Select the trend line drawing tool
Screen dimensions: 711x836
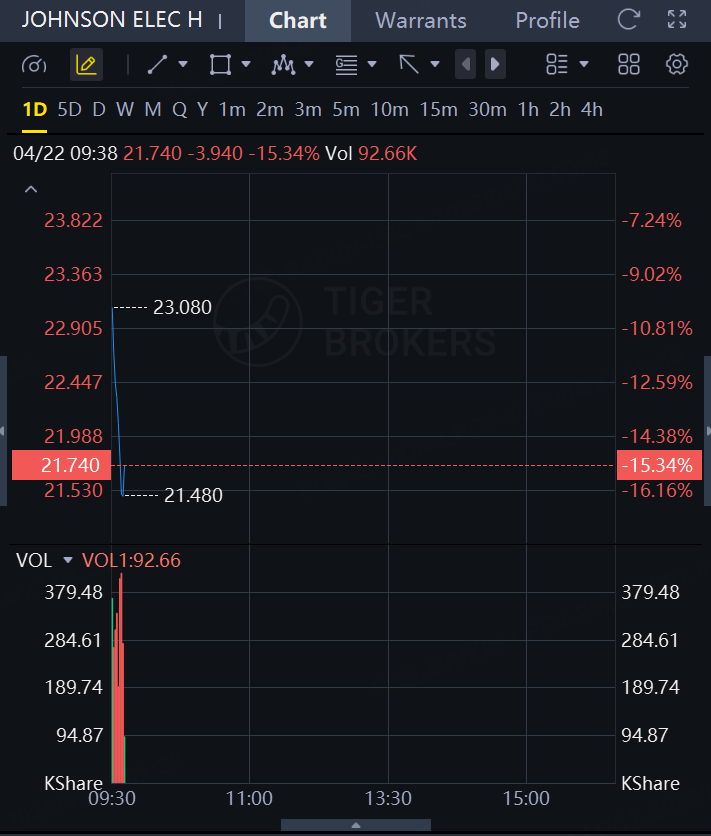pos(158,65)
